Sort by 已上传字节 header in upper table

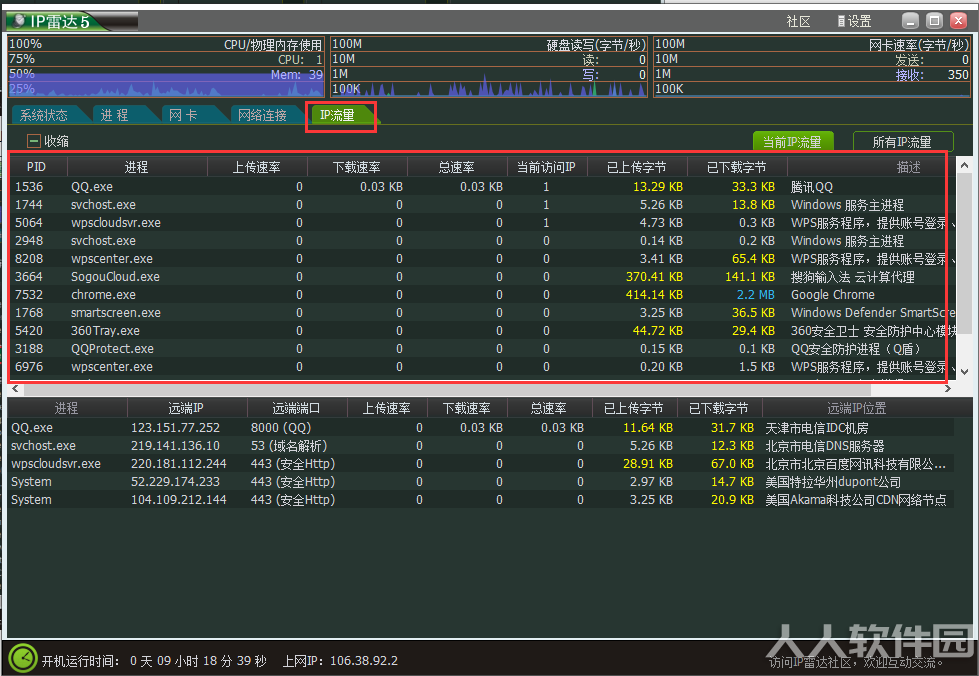pos(636,167)
